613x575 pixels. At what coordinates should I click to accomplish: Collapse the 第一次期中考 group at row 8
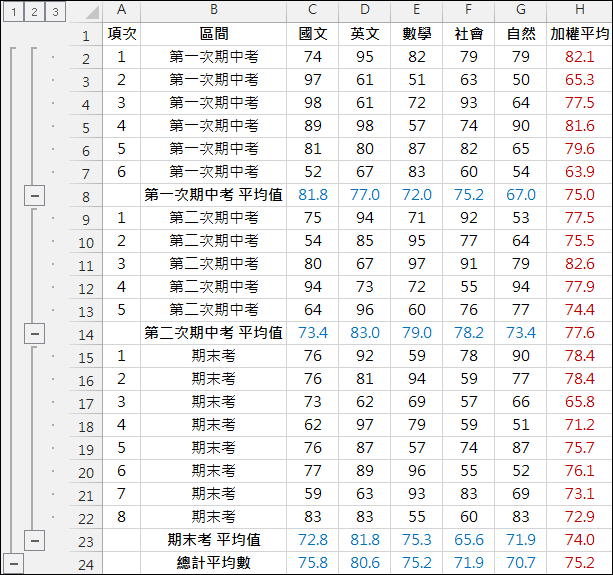coord(34,195)
